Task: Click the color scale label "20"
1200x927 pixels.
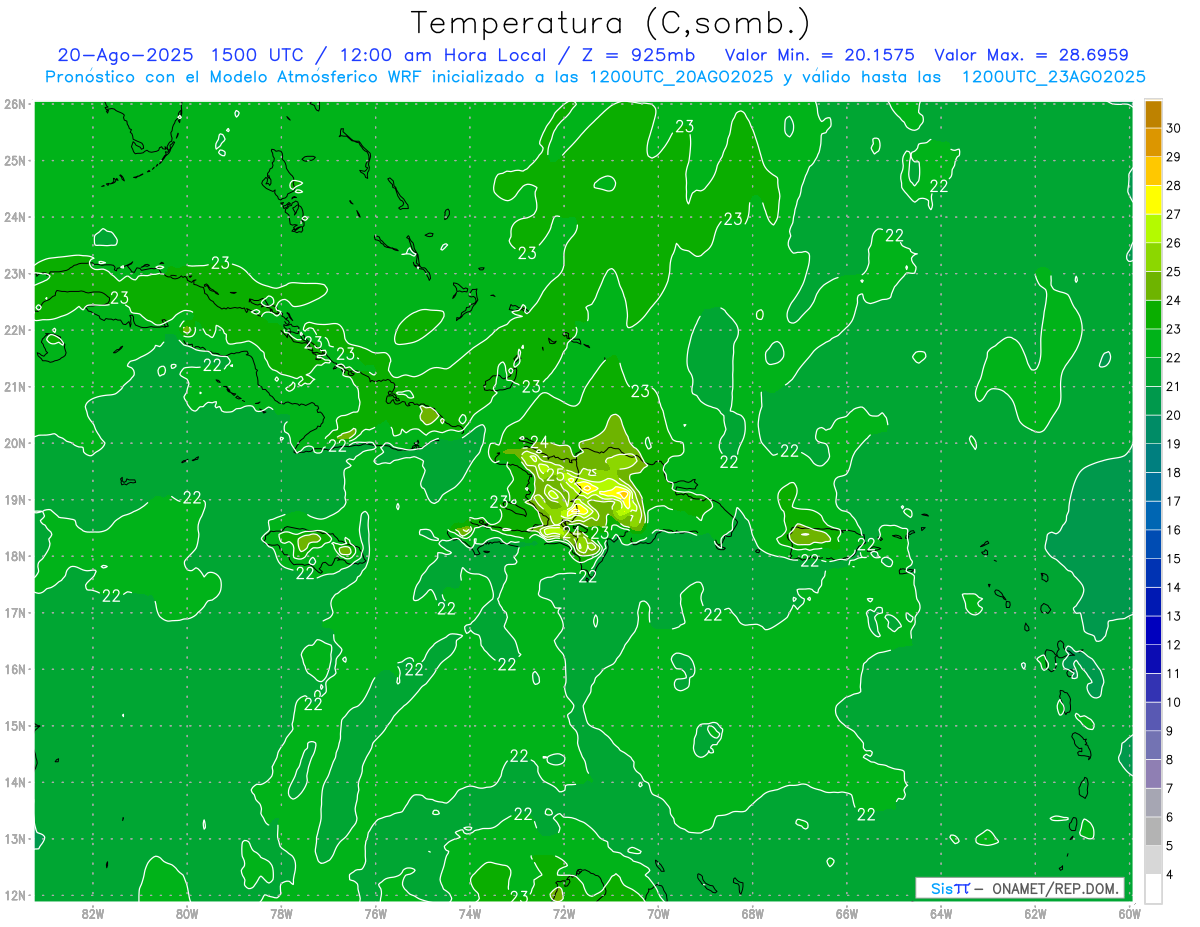Action: pos(1173,415)
